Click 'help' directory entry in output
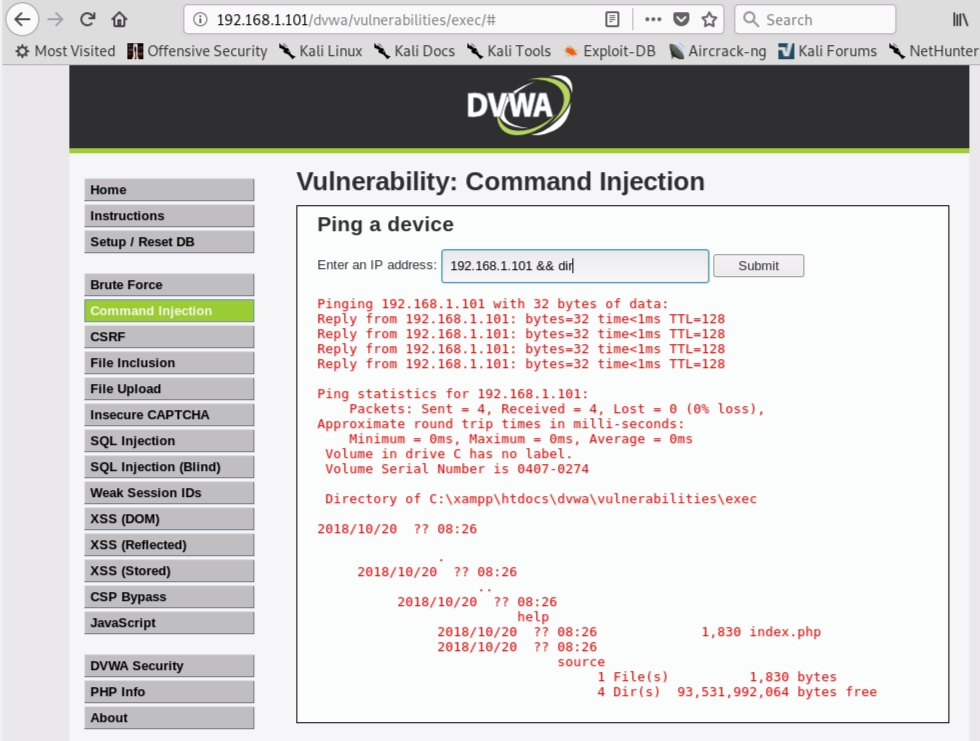 coord(533,617)
